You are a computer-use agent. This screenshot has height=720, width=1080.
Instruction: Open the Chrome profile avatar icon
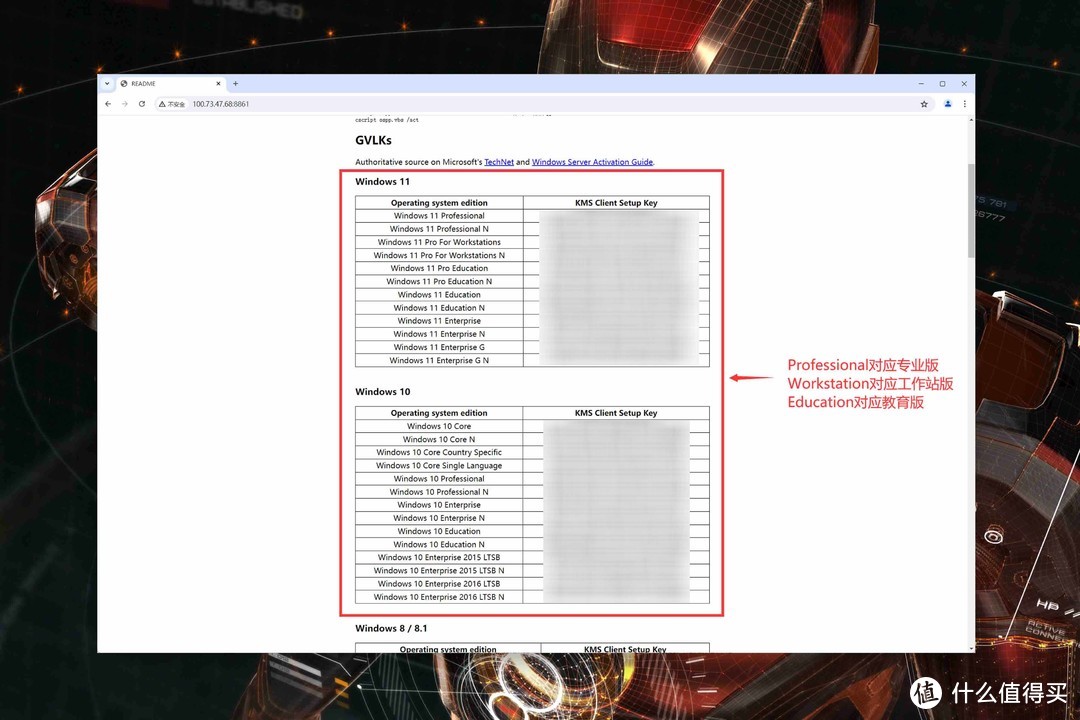[x=948, y=104]
